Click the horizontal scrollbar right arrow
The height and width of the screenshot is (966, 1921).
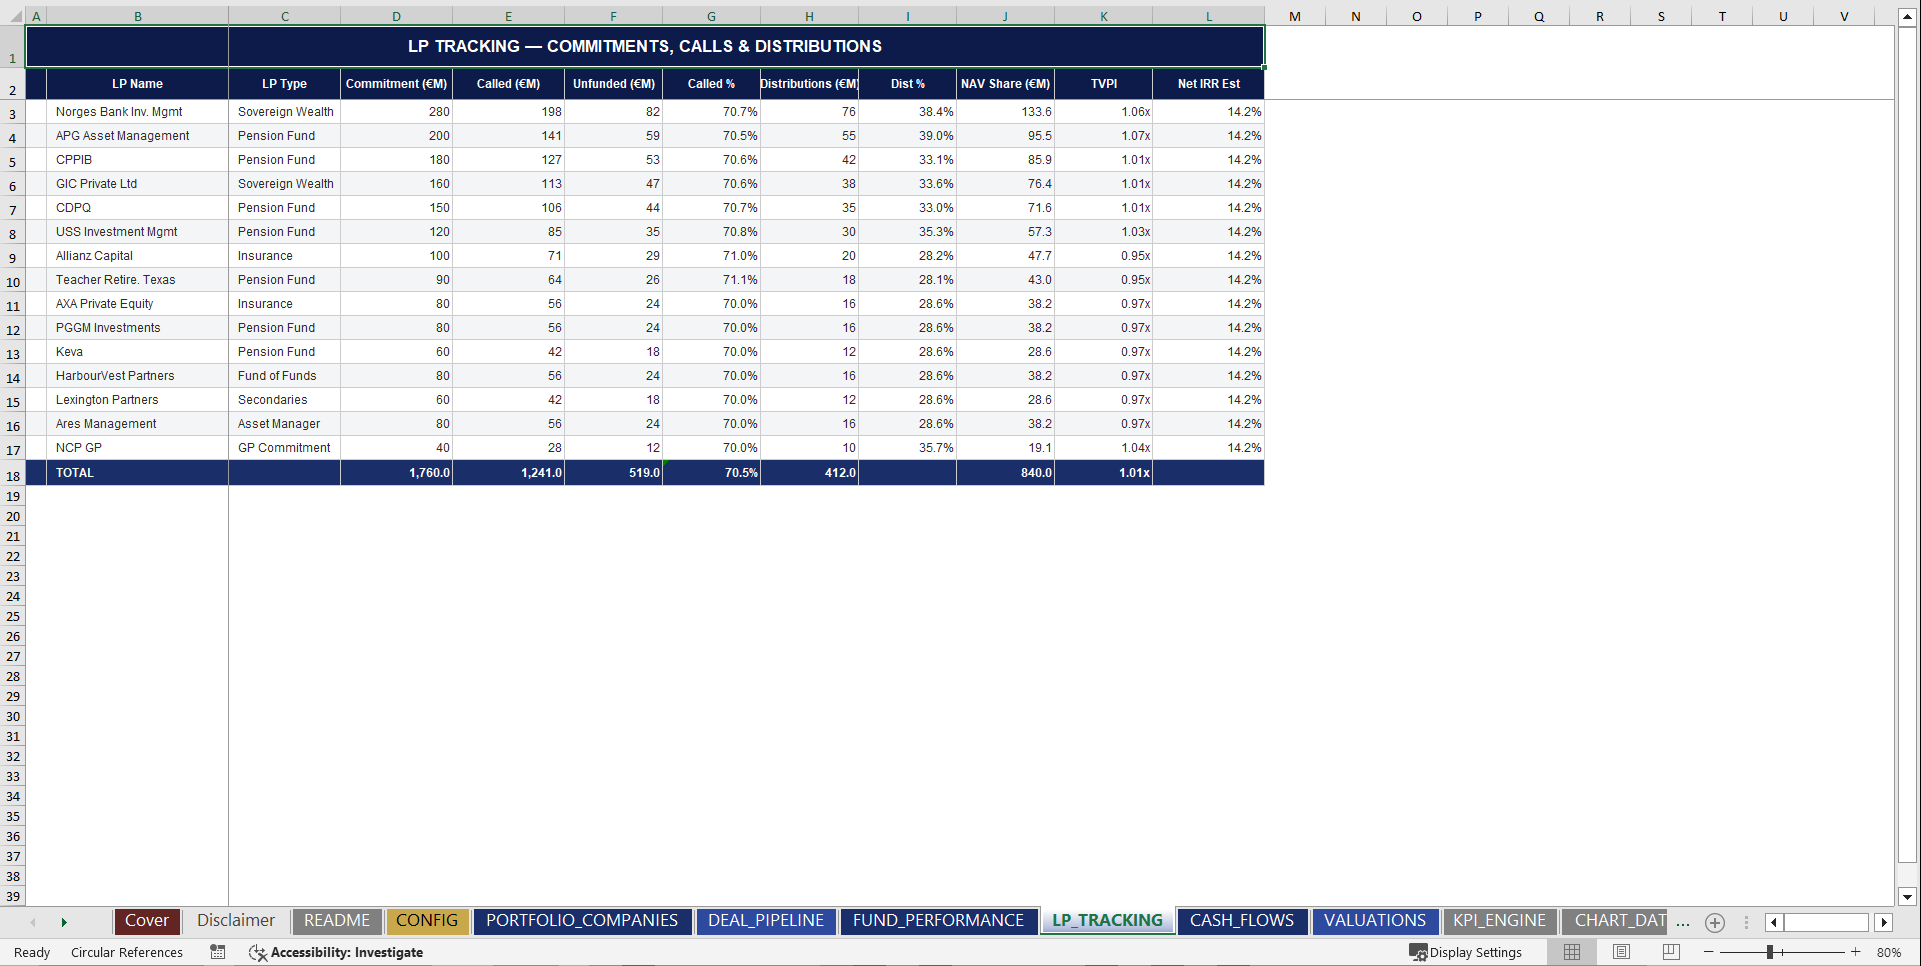(1884, 922)
